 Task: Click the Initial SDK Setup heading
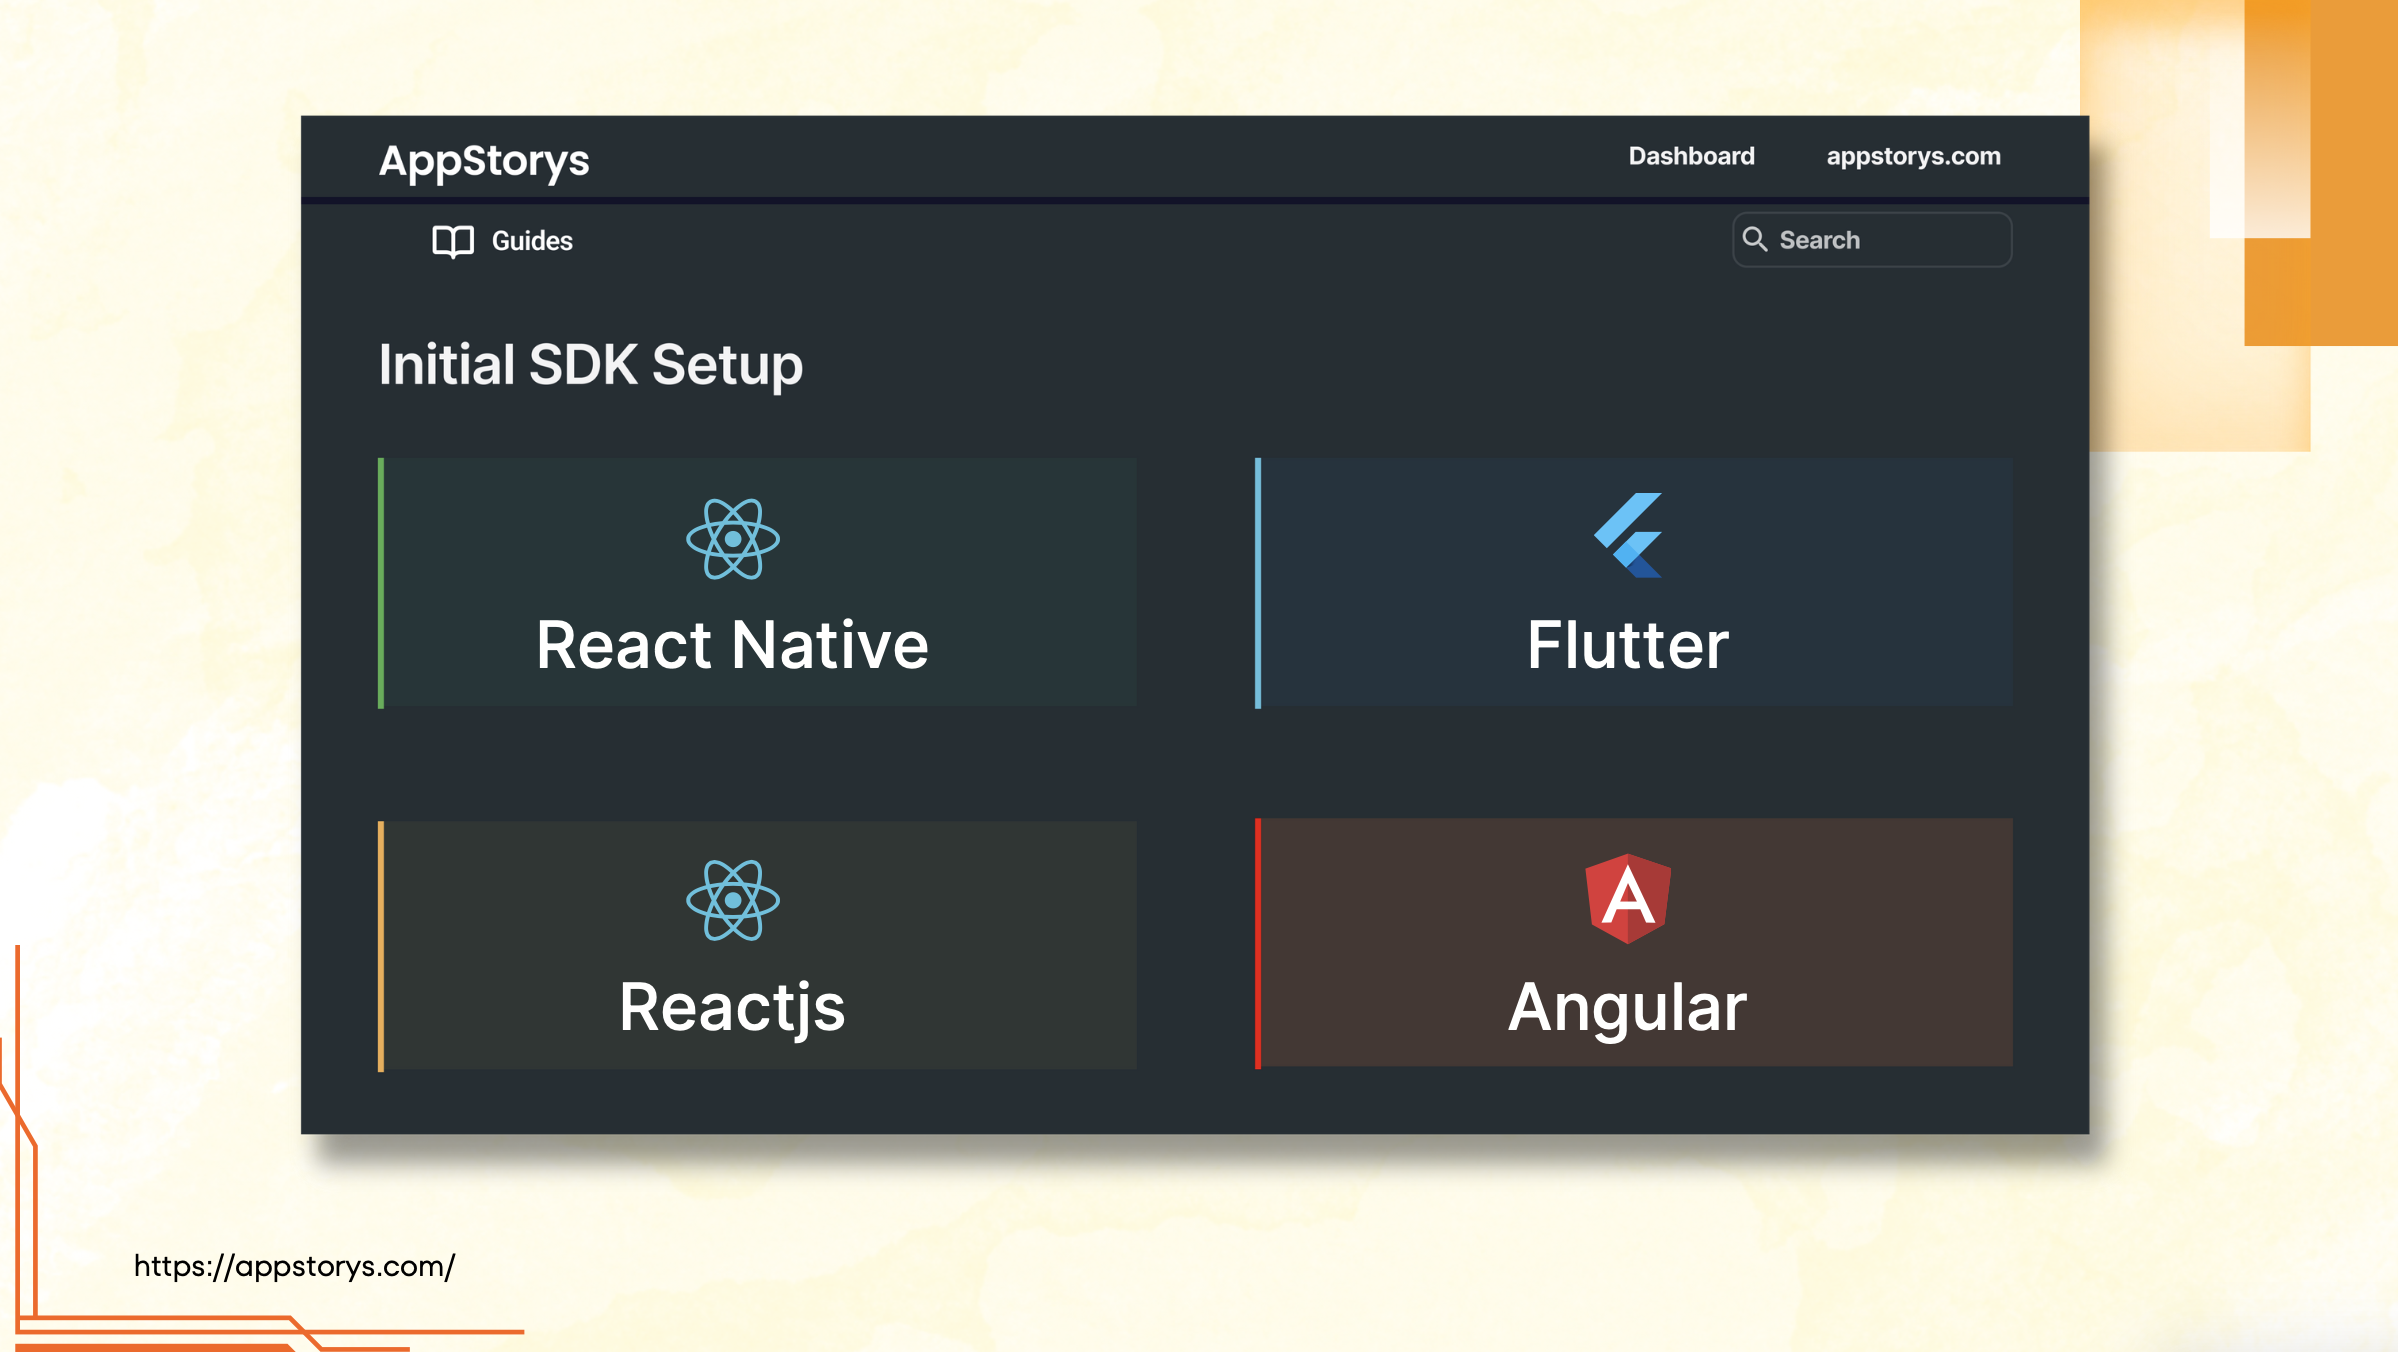(591, 365)
